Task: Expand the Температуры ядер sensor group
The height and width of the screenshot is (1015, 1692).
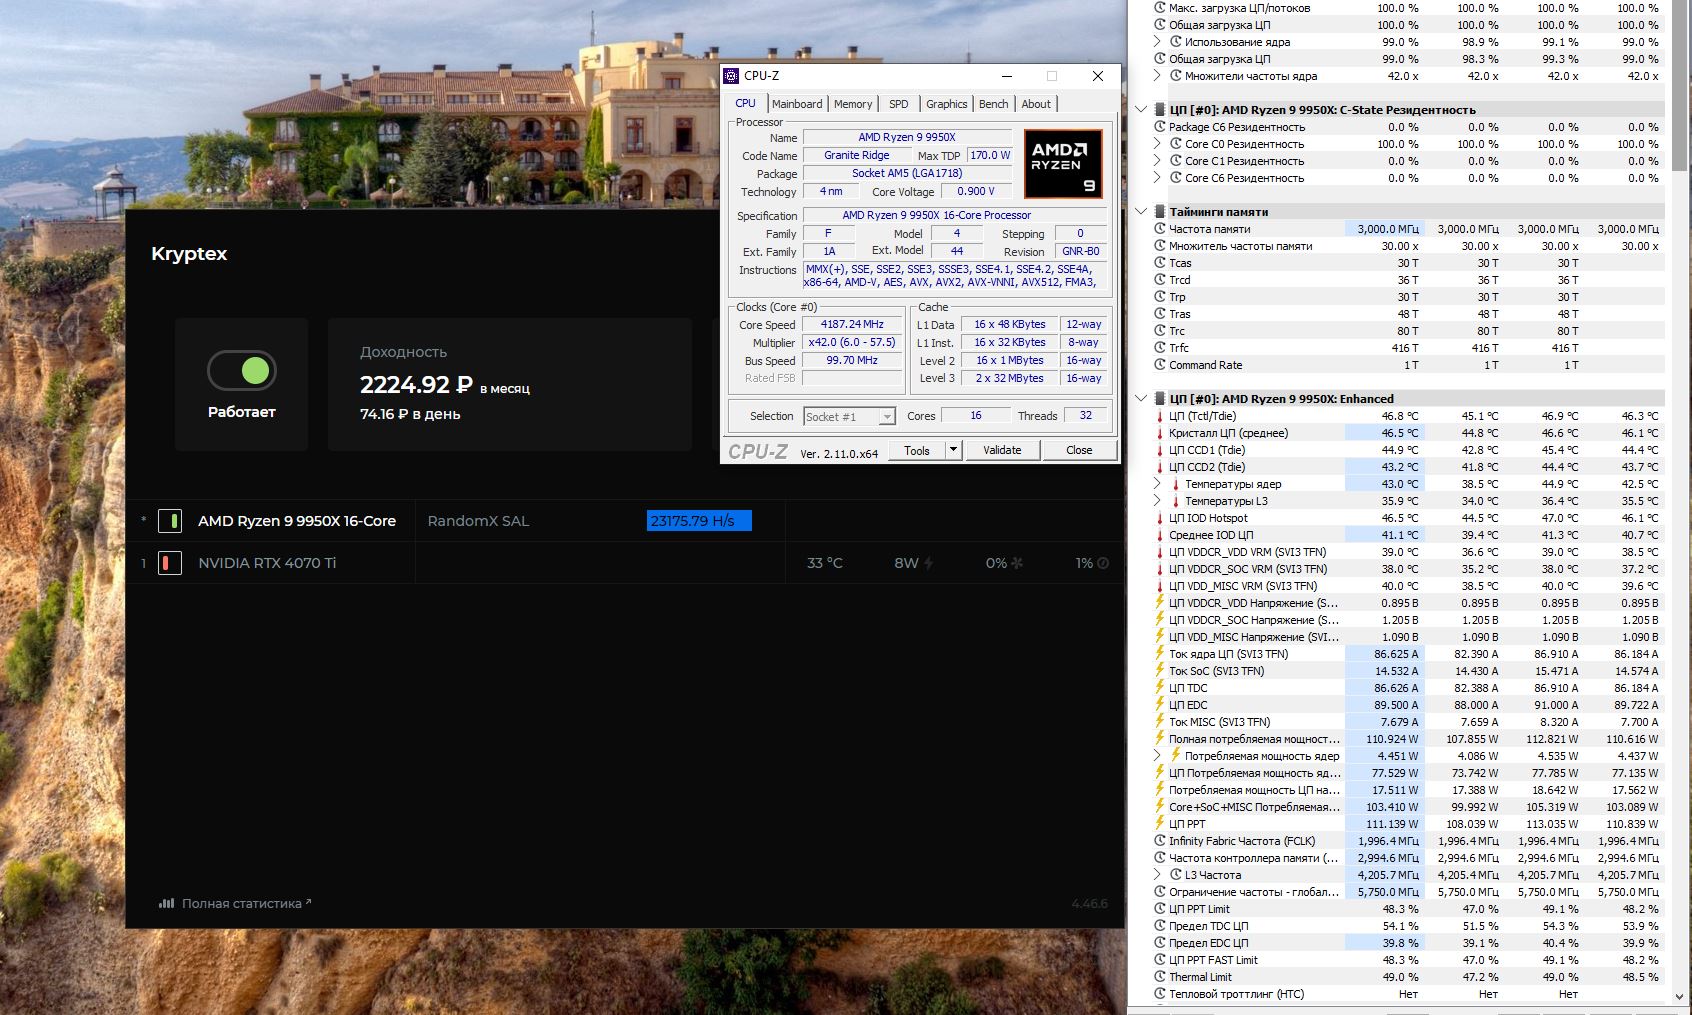Action: click(x=1157, y=484)
